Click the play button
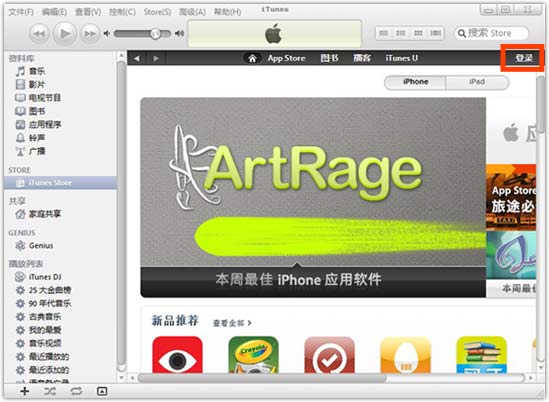The width and height of the screenshot is (549, 402). click(x=64, y=34)
